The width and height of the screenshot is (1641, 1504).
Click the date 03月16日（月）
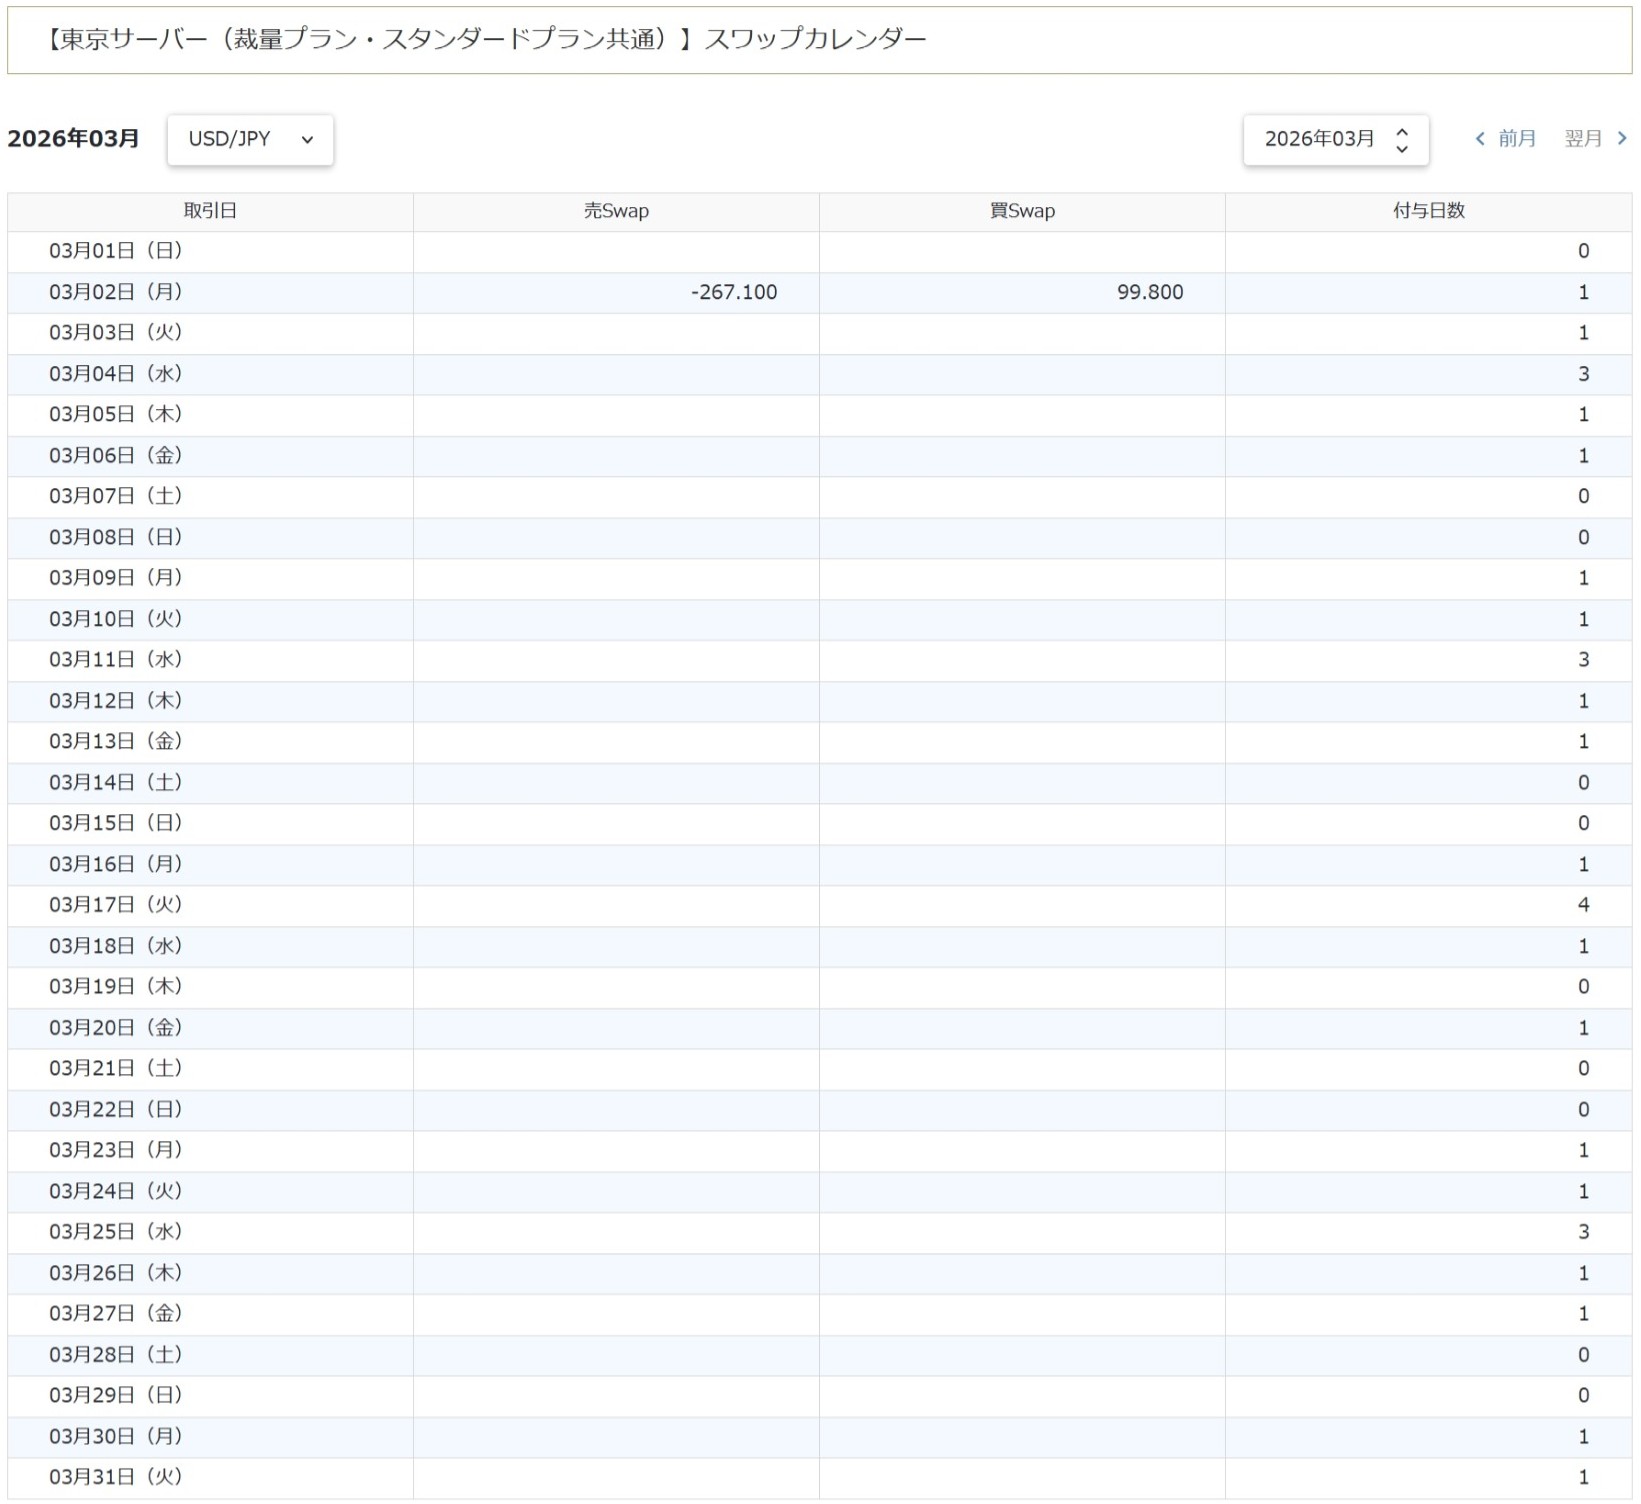click(x=116, y=864)
